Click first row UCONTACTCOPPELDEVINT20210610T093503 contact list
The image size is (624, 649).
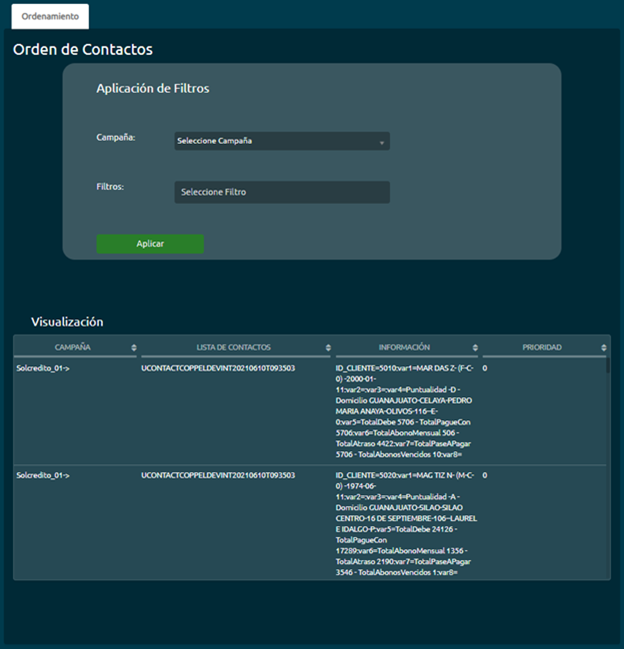click(x=218, y=368)
